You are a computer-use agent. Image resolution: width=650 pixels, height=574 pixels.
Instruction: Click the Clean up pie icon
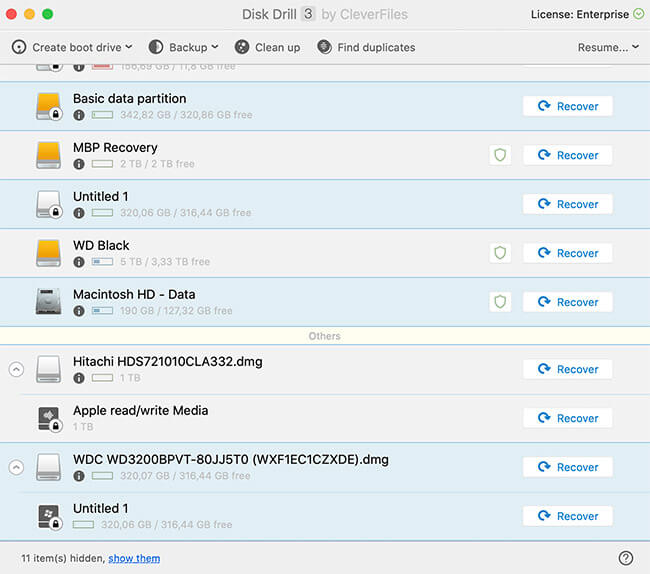pos(242,47)
